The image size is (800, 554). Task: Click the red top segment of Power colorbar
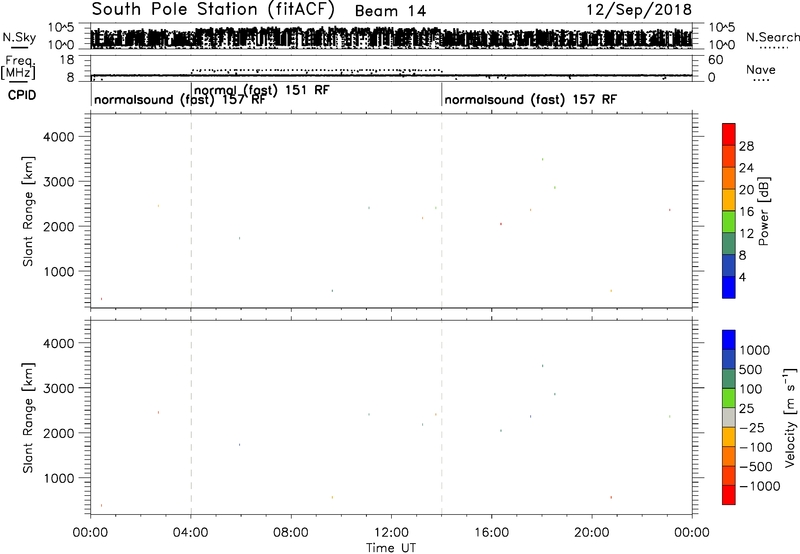coord(729,134)
